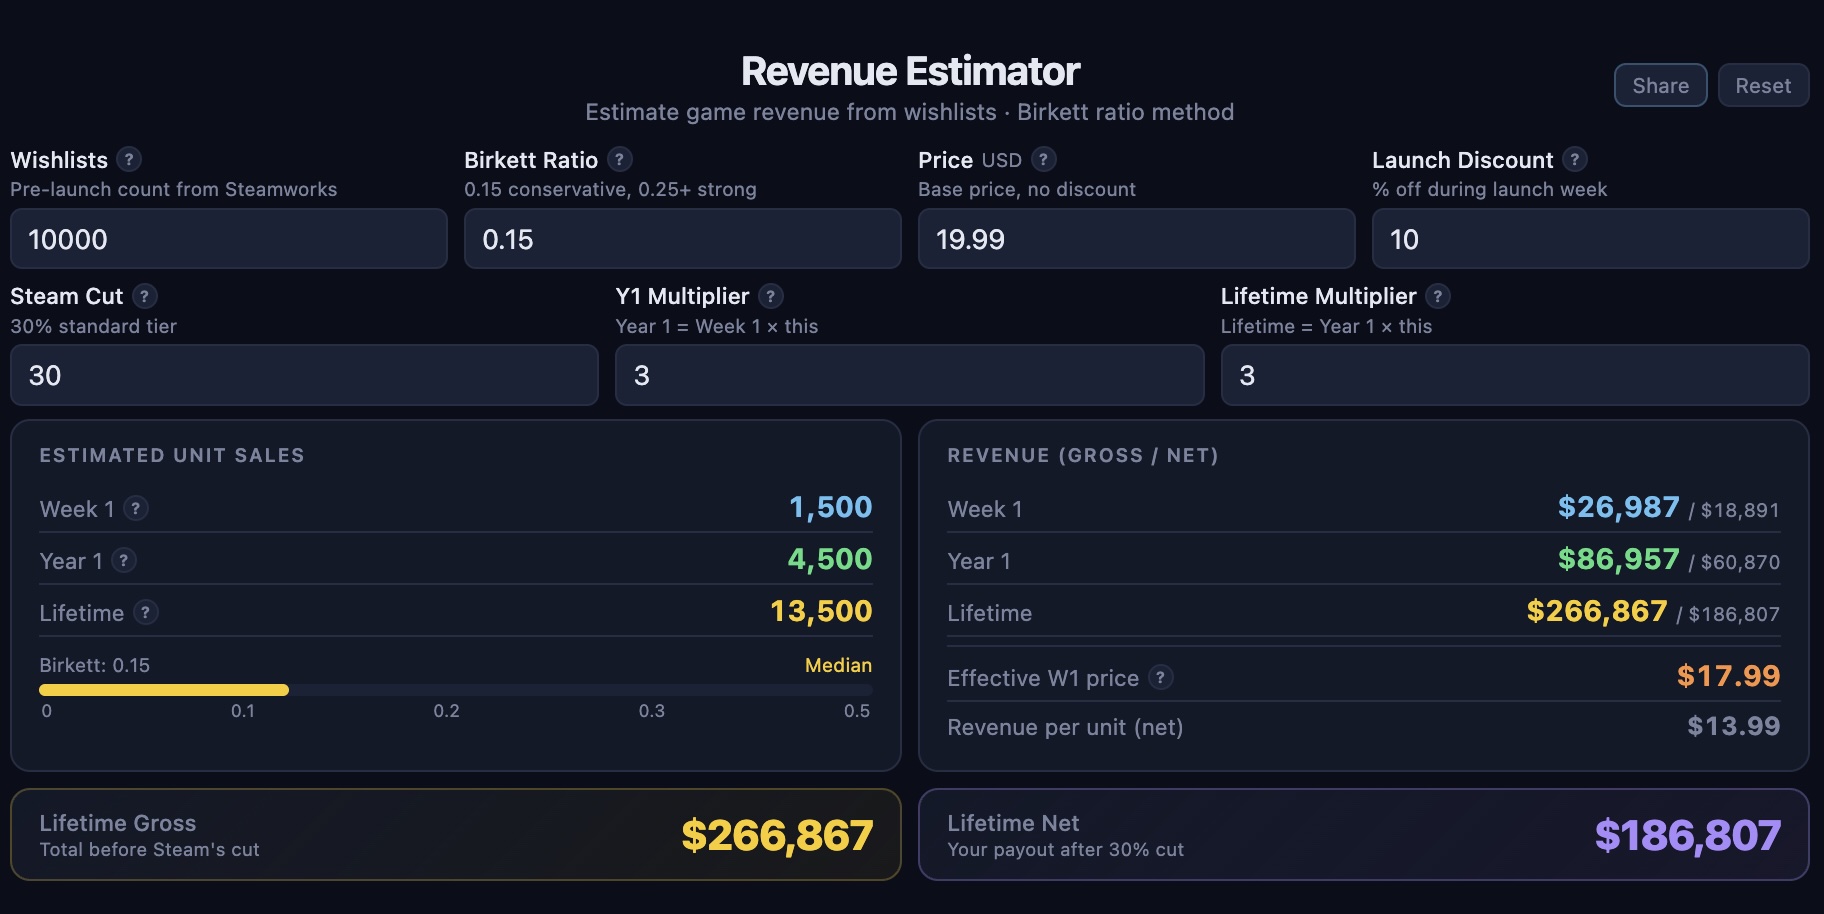Select the Price field showing 19.99
1824x914 pixels.
[1137, 239]
